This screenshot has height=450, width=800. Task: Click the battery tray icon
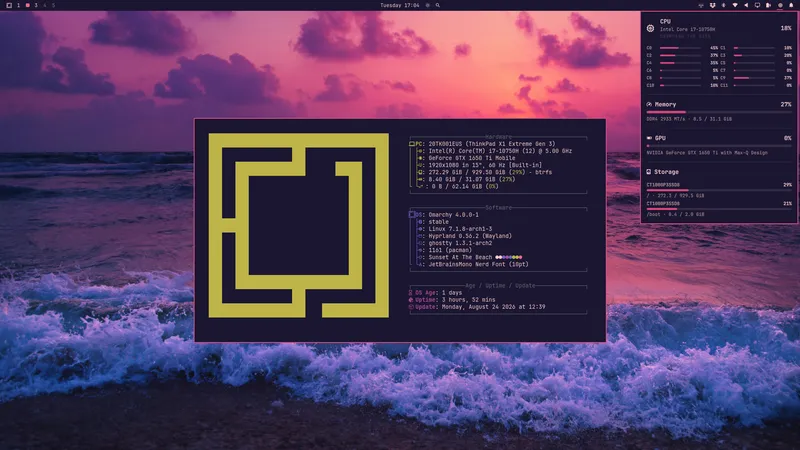point(768,5)
